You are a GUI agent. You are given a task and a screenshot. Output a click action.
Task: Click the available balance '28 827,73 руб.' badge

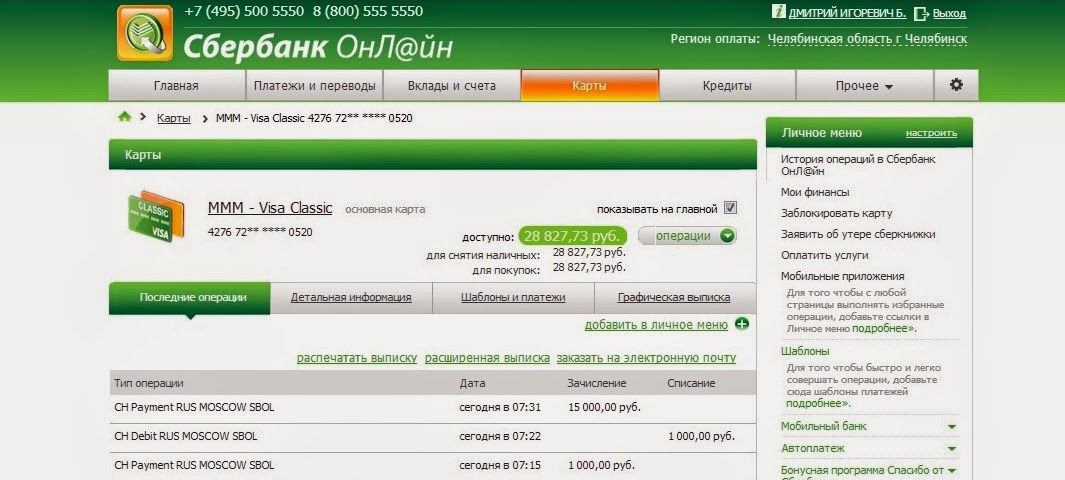point(573,236)
